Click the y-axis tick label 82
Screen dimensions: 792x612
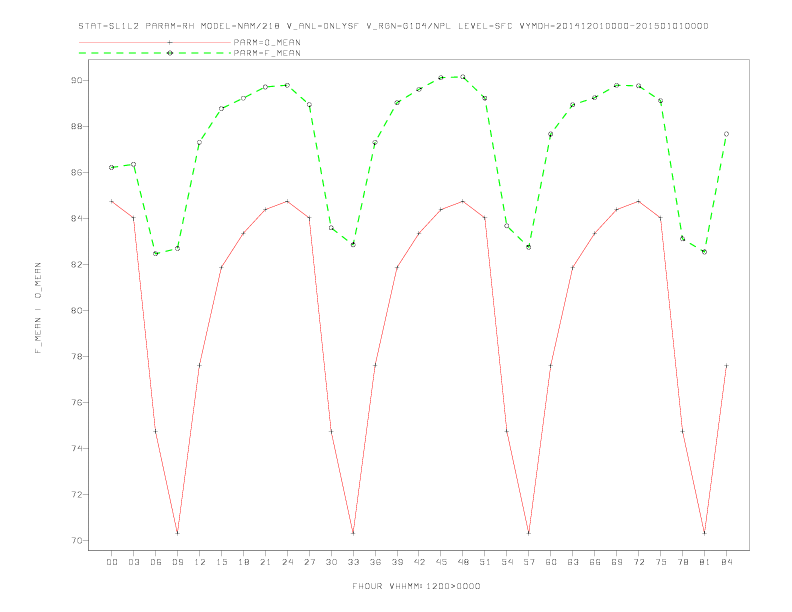click(77, 264)
